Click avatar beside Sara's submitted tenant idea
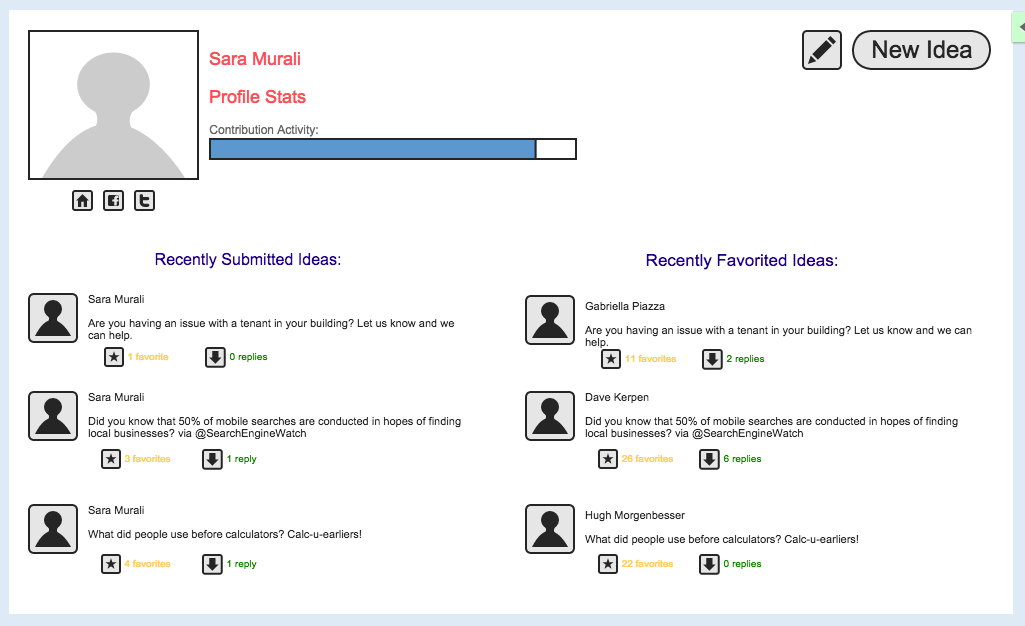The image size is (1025, 626). 53,318
